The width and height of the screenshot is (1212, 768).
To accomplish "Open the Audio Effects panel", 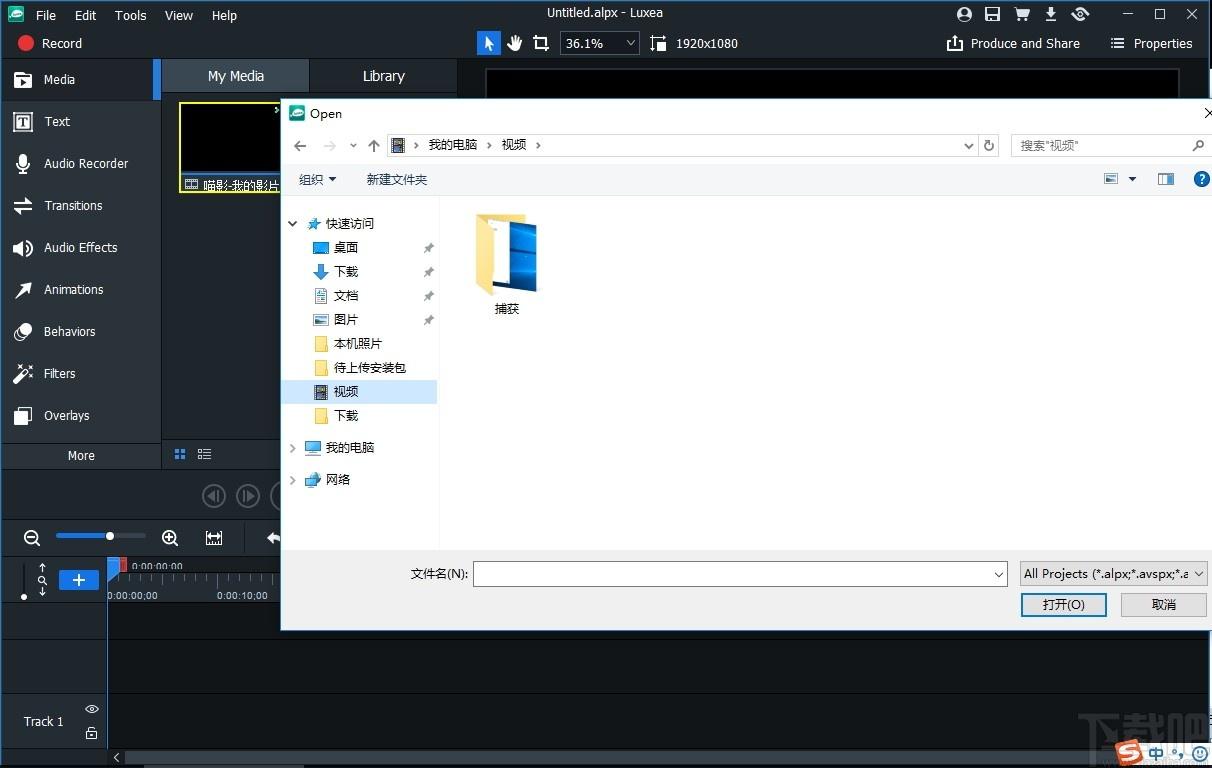I will (80, 247).
